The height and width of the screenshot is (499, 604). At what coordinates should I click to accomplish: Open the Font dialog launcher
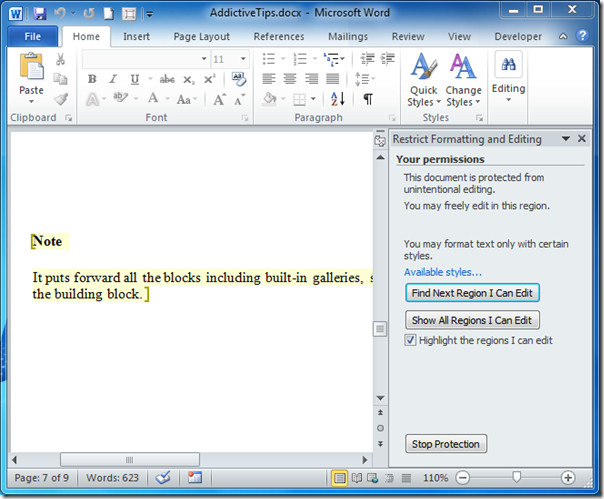(x=245, y=118)
